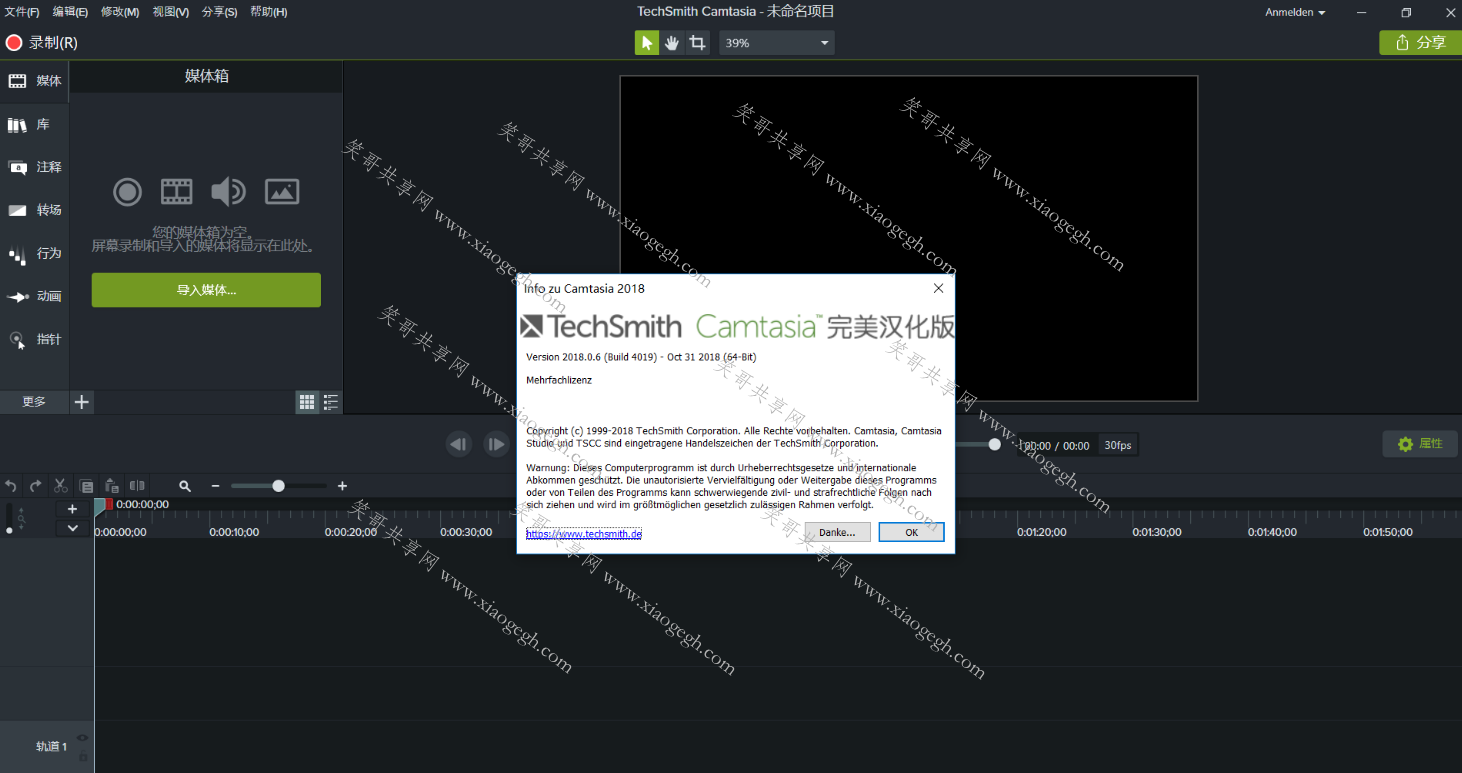Image resolution: width=1462 pixels, height=773 pixels.
Task: Click the Copy icon in timeline toolbar
Action: coord(87,486)
